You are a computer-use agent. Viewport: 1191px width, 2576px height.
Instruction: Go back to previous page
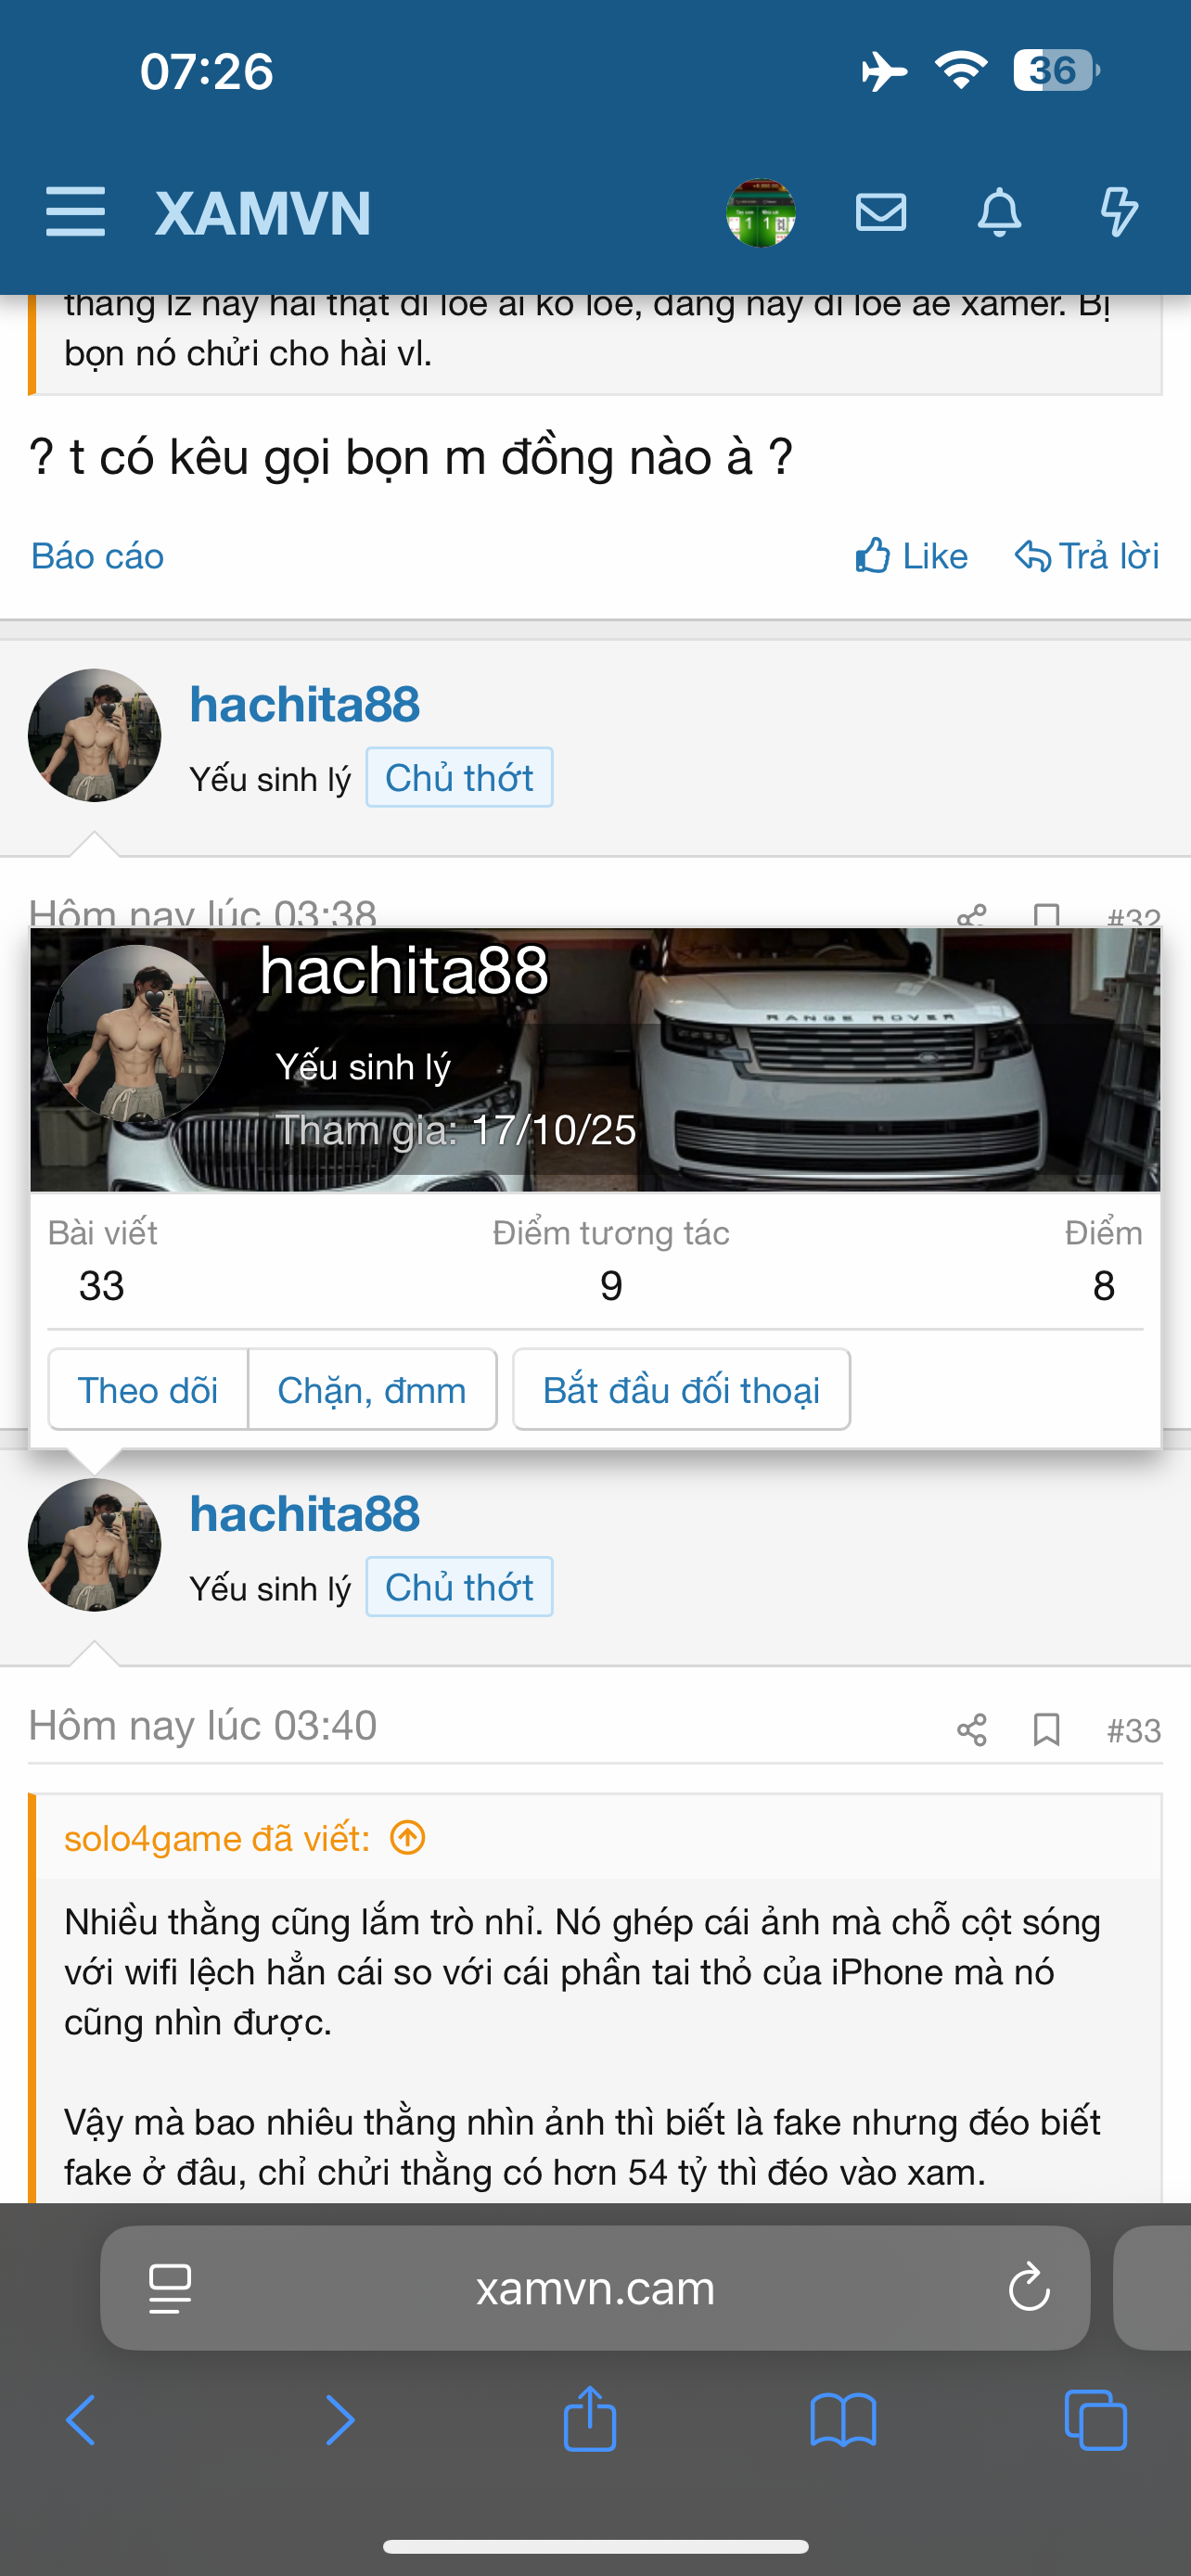click(x=81, y=2420)
